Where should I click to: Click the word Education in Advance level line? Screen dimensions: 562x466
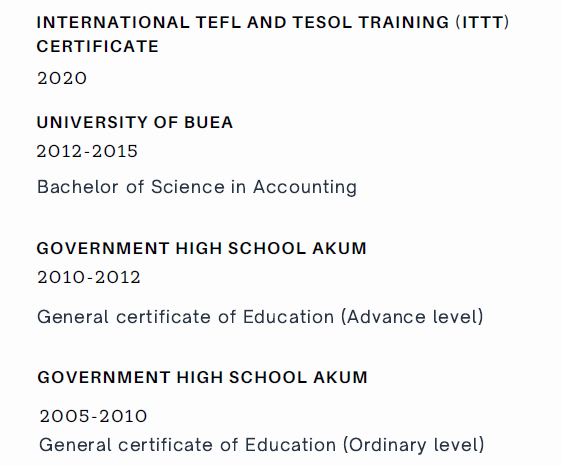coord(289,317)
